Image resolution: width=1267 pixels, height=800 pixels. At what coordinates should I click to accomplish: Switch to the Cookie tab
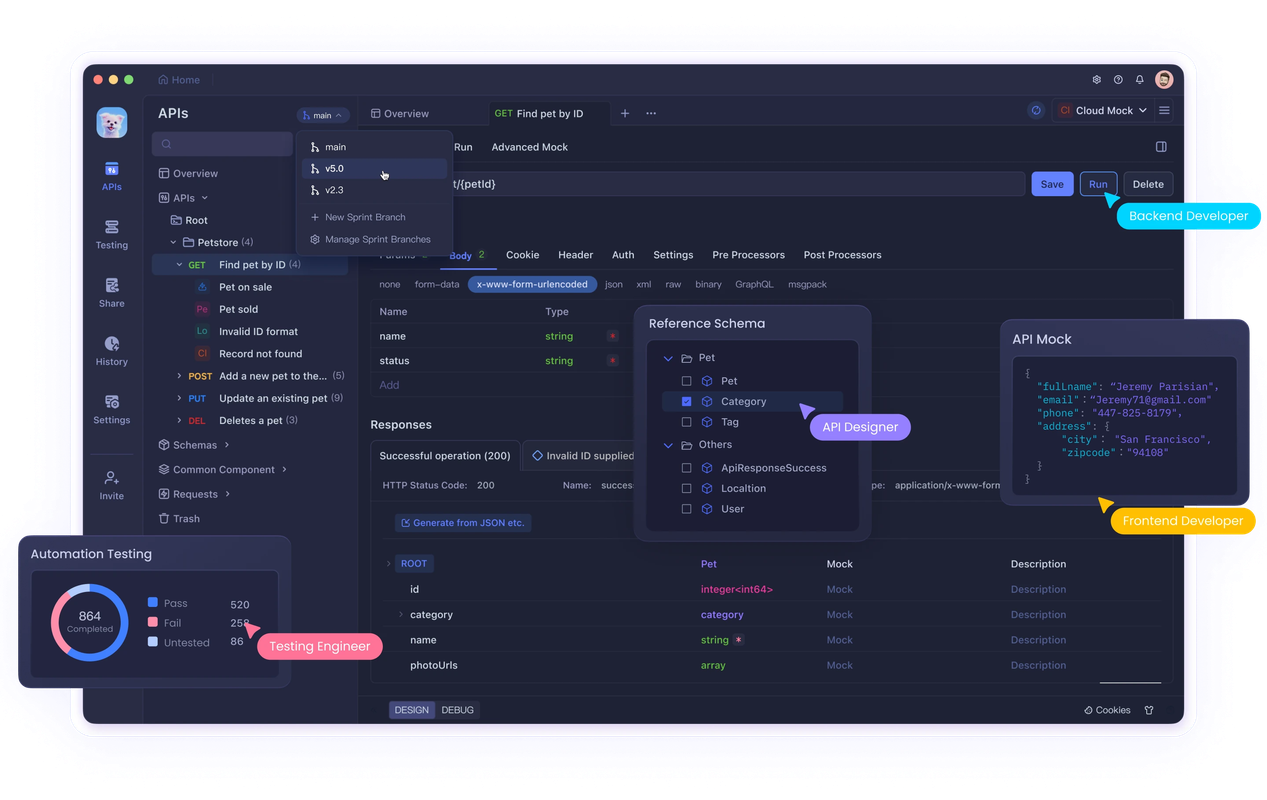click(522, 255)
